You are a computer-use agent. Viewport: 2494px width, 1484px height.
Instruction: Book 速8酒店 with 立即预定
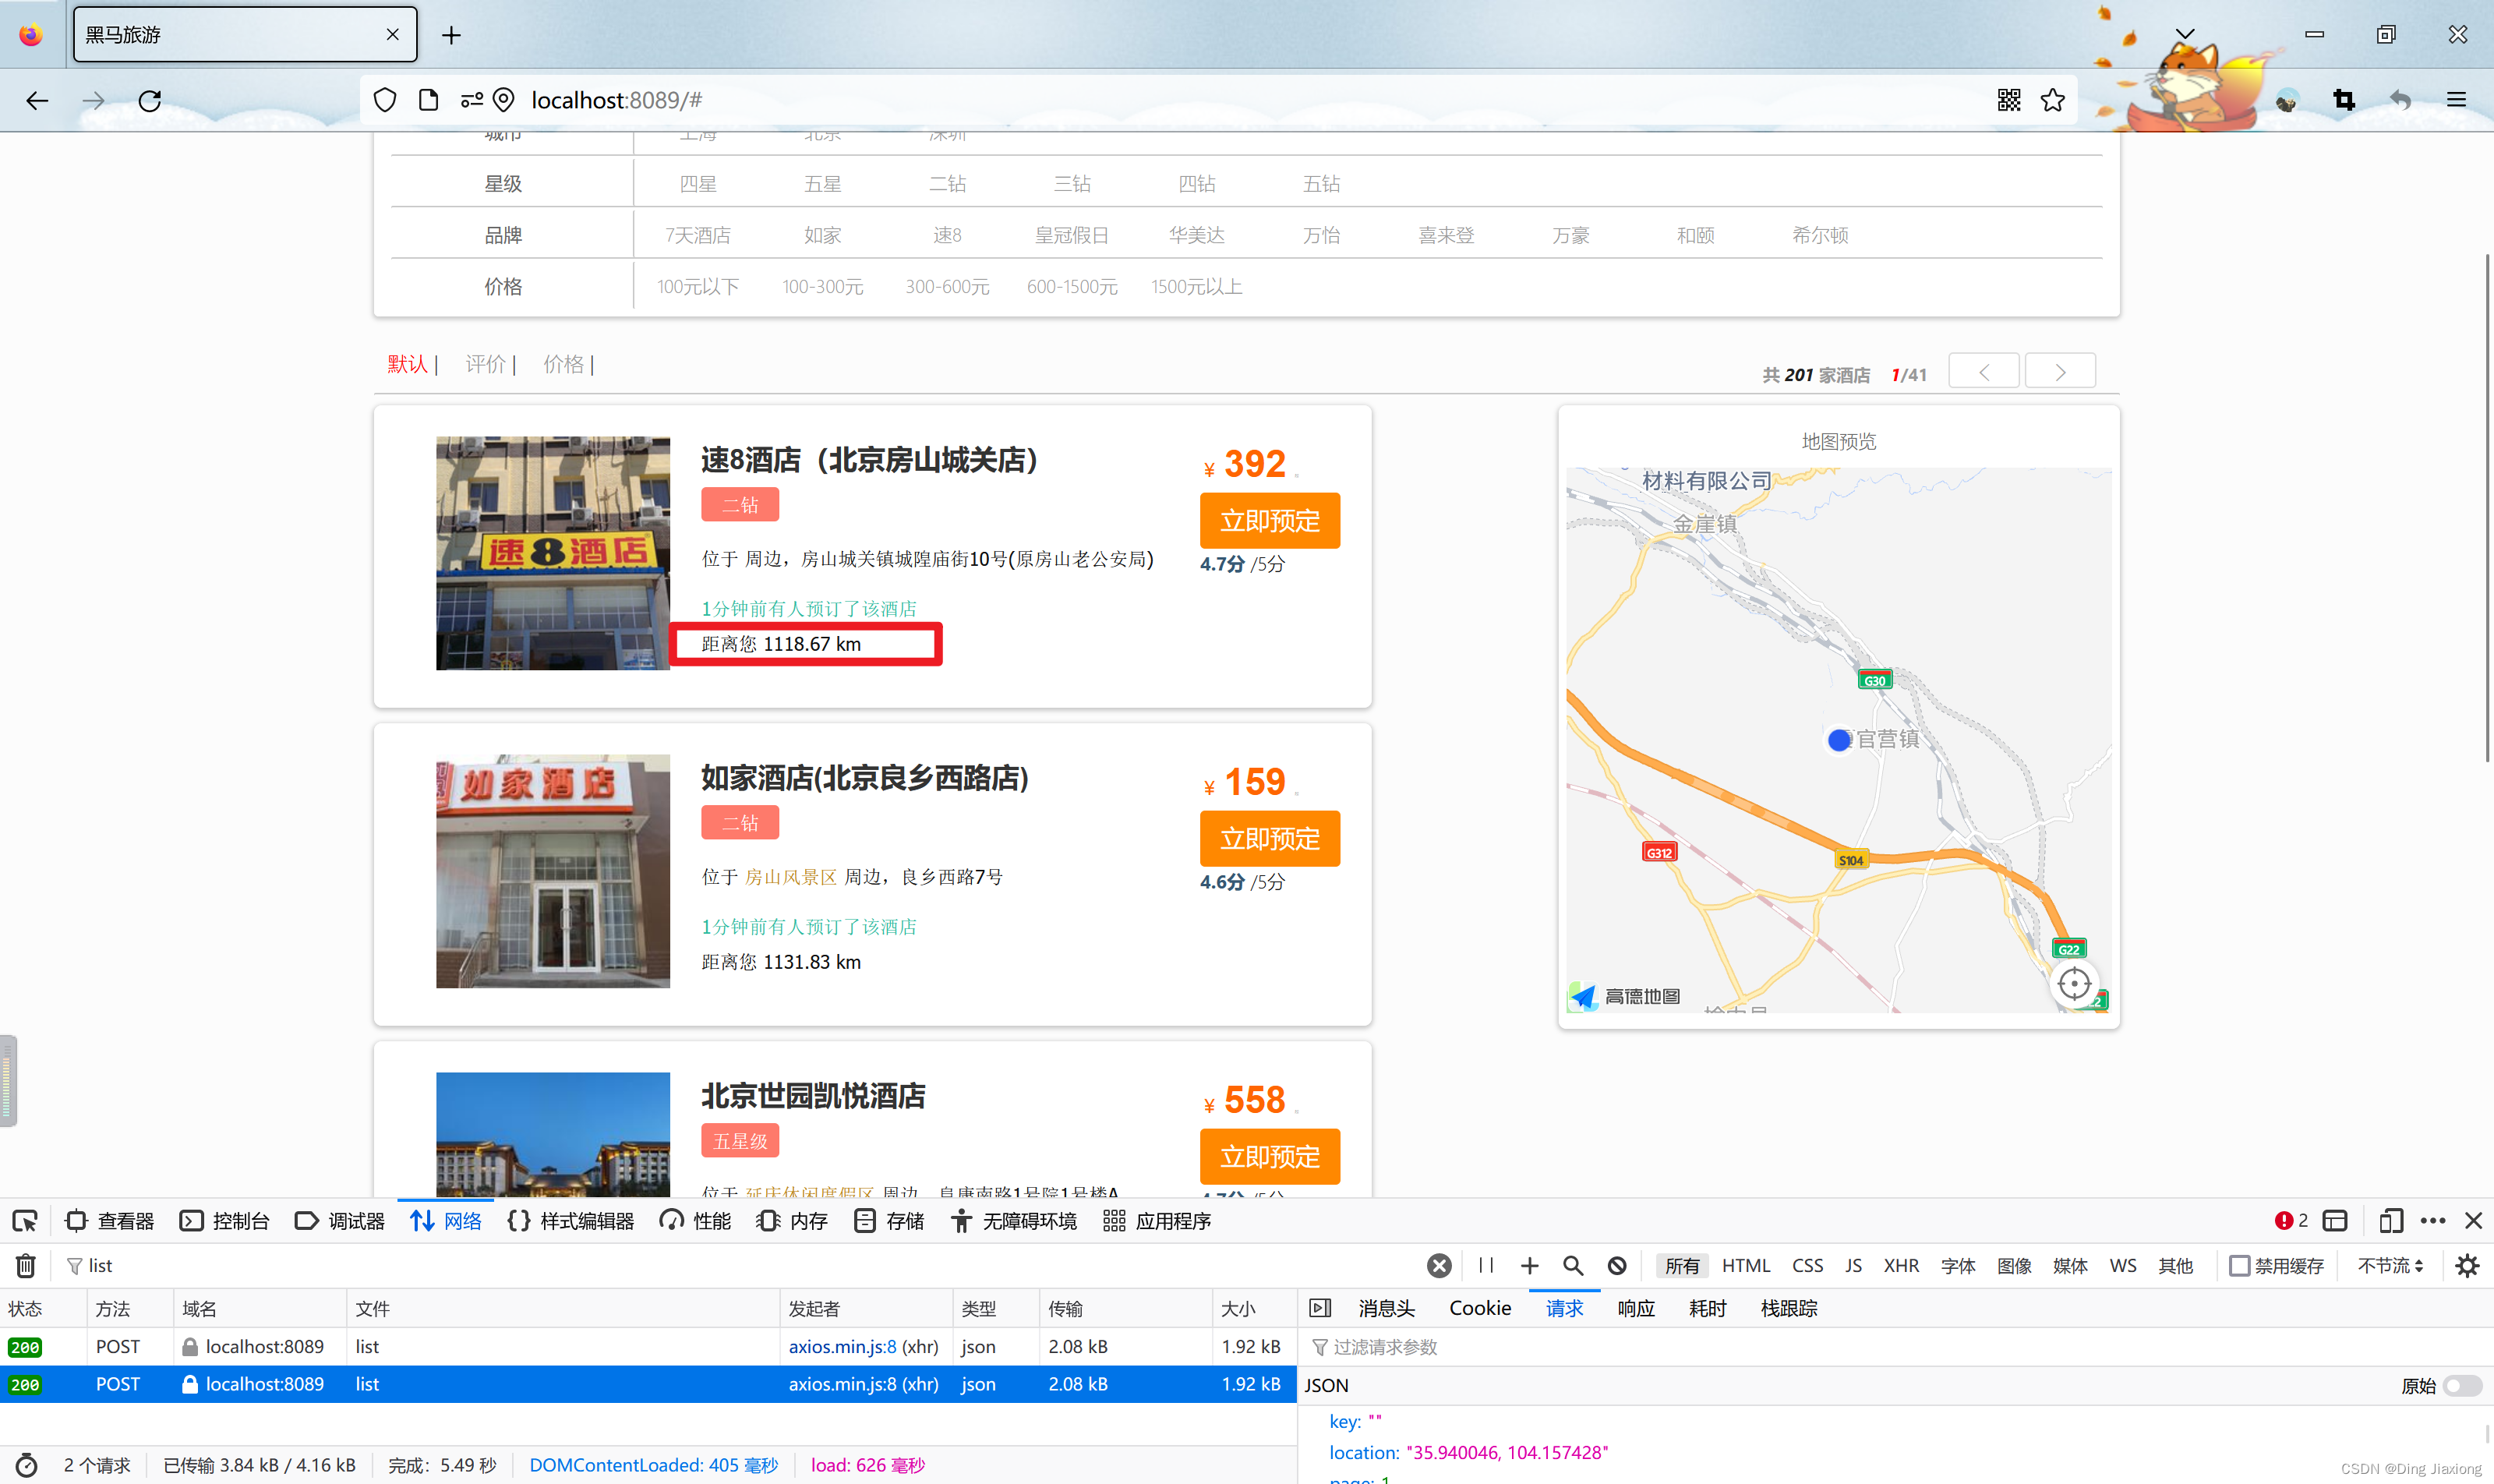pos(1270,521)
